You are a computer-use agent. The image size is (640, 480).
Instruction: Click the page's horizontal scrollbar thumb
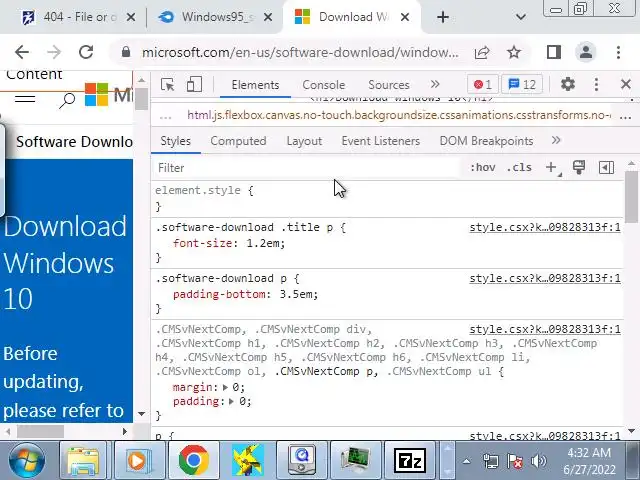click(x=40, y=431)
